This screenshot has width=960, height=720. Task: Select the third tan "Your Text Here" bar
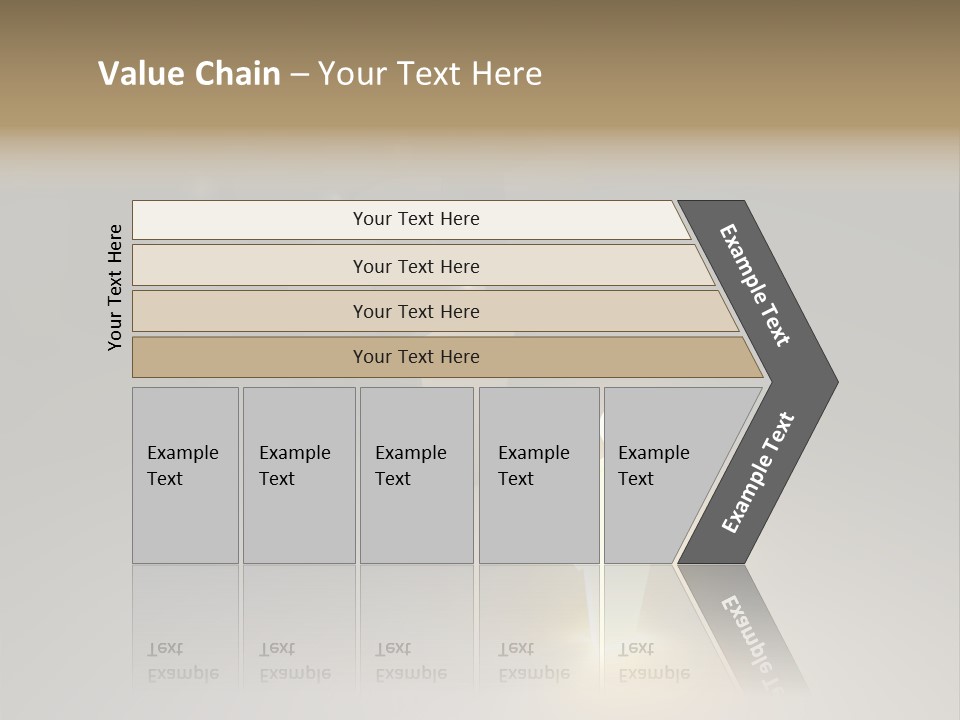pos(415,311)
